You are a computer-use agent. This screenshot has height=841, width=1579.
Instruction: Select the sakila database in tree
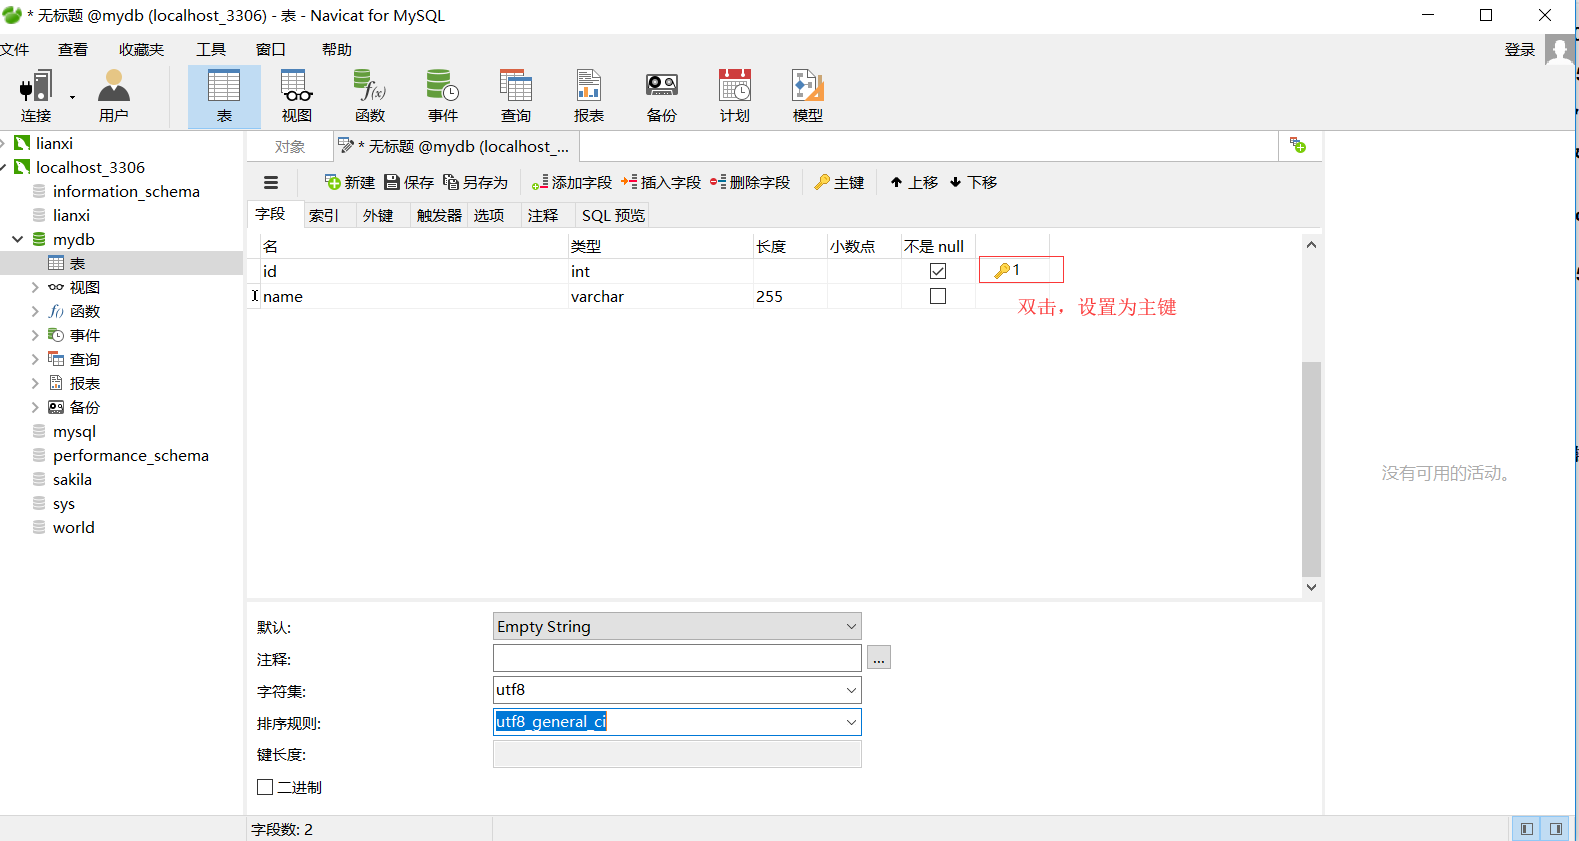pos(72,479)
